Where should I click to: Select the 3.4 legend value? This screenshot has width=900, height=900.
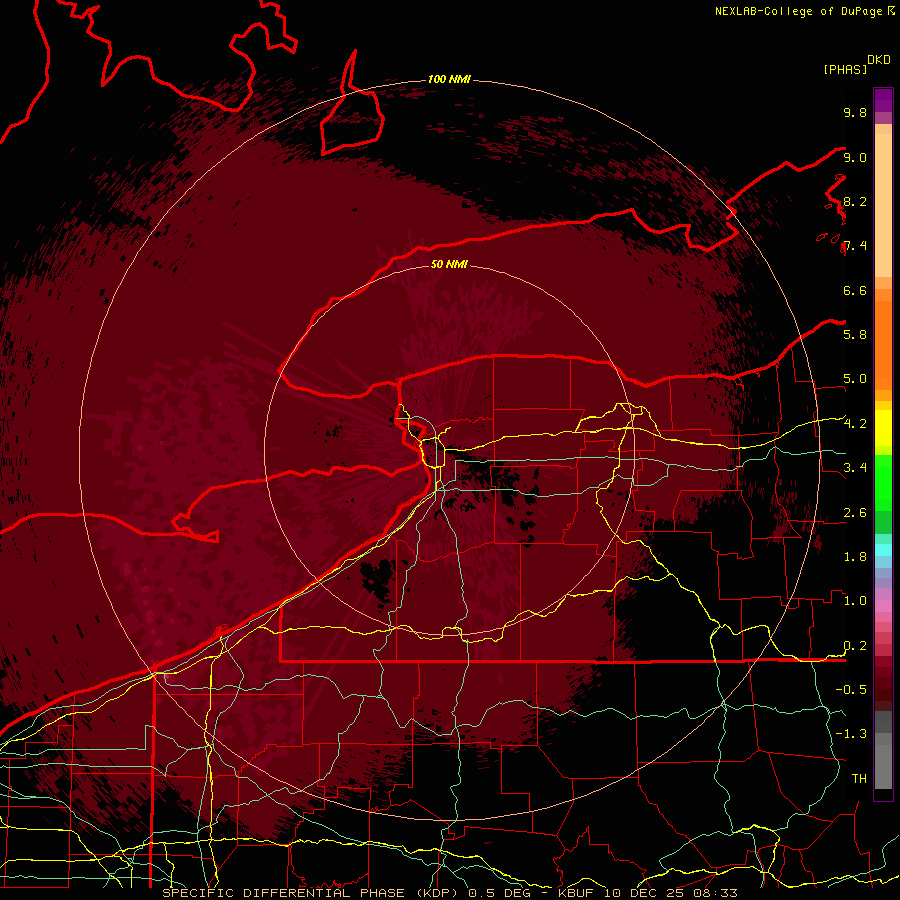pyautogui.click(x=855, y=468)
